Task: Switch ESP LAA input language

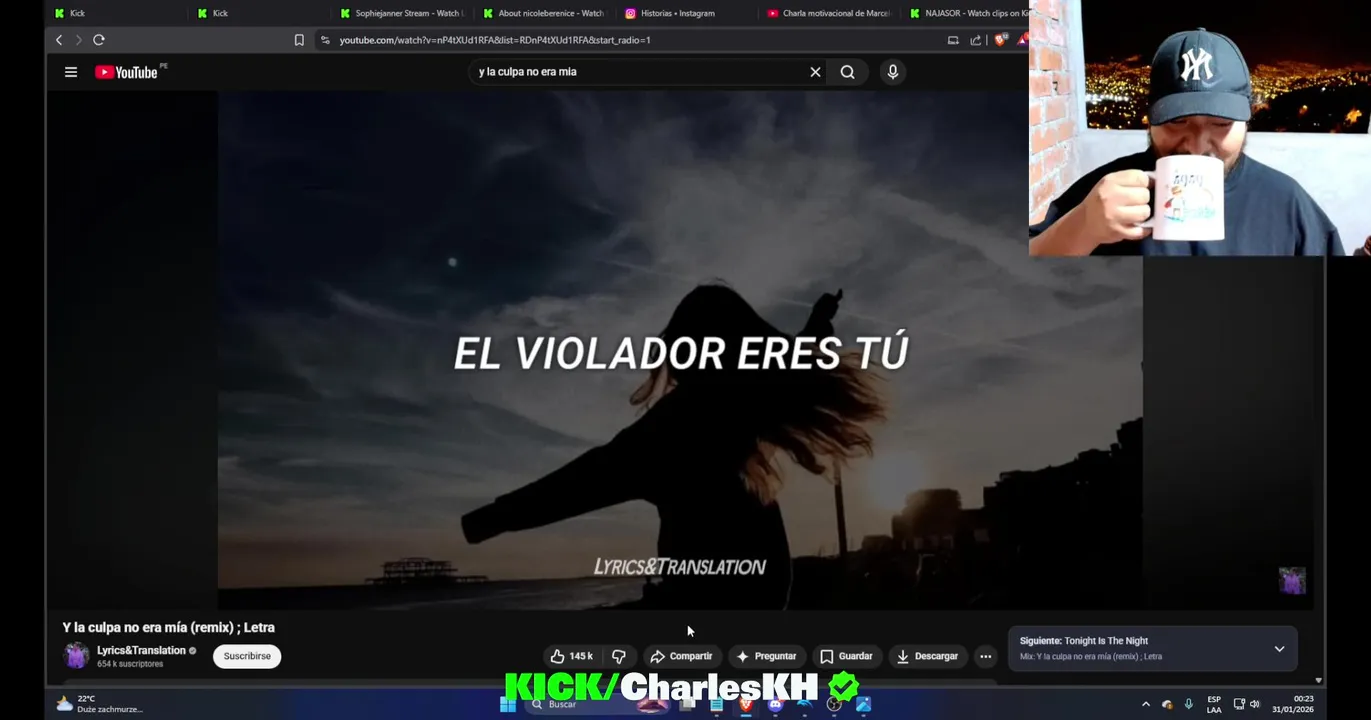Action: (x=1214, y=704)
